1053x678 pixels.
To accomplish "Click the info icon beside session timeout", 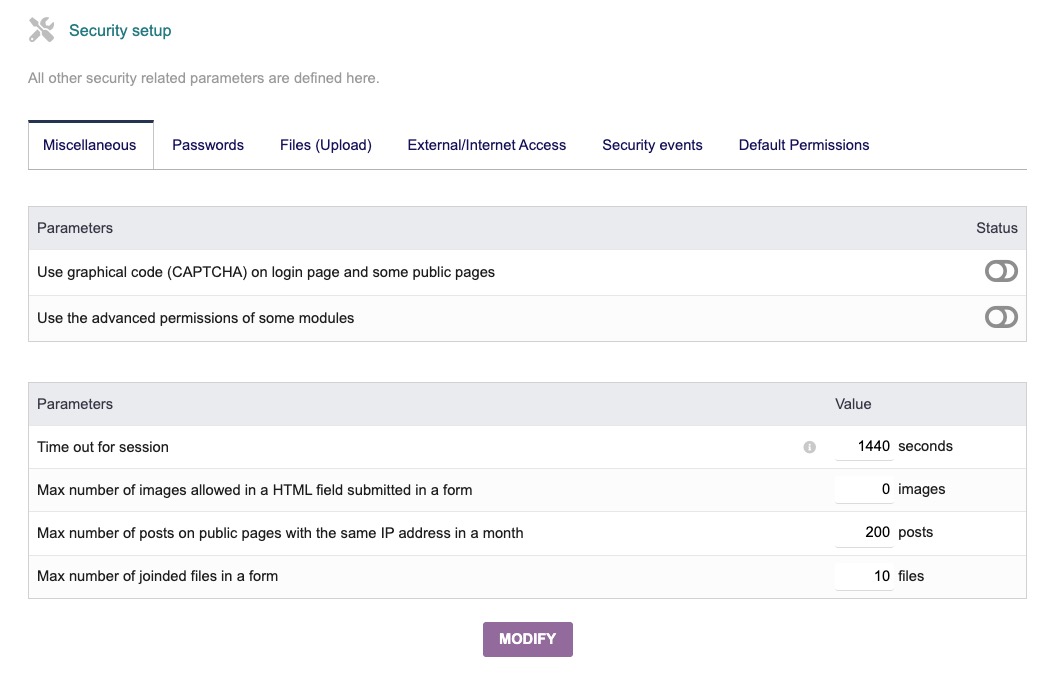I will [x=809, y=447].
